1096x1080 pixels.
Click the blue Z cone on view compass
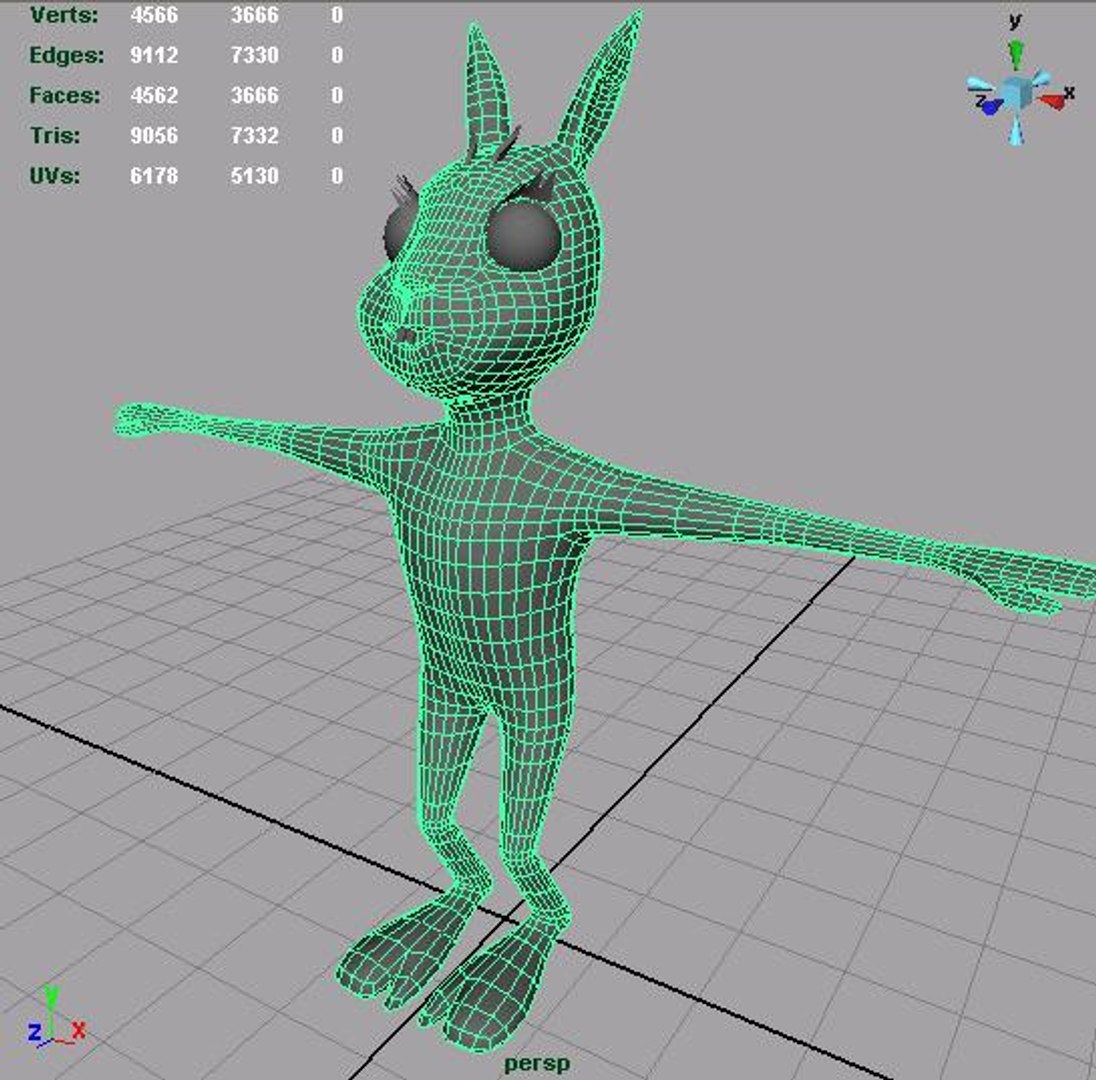[991, 105]
